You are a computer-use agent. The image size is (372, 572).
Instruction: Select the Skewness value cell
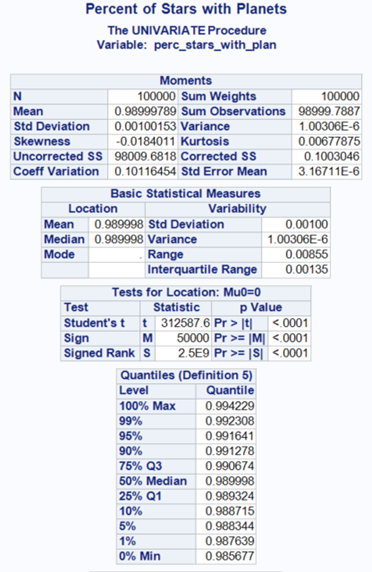(143, 141)
